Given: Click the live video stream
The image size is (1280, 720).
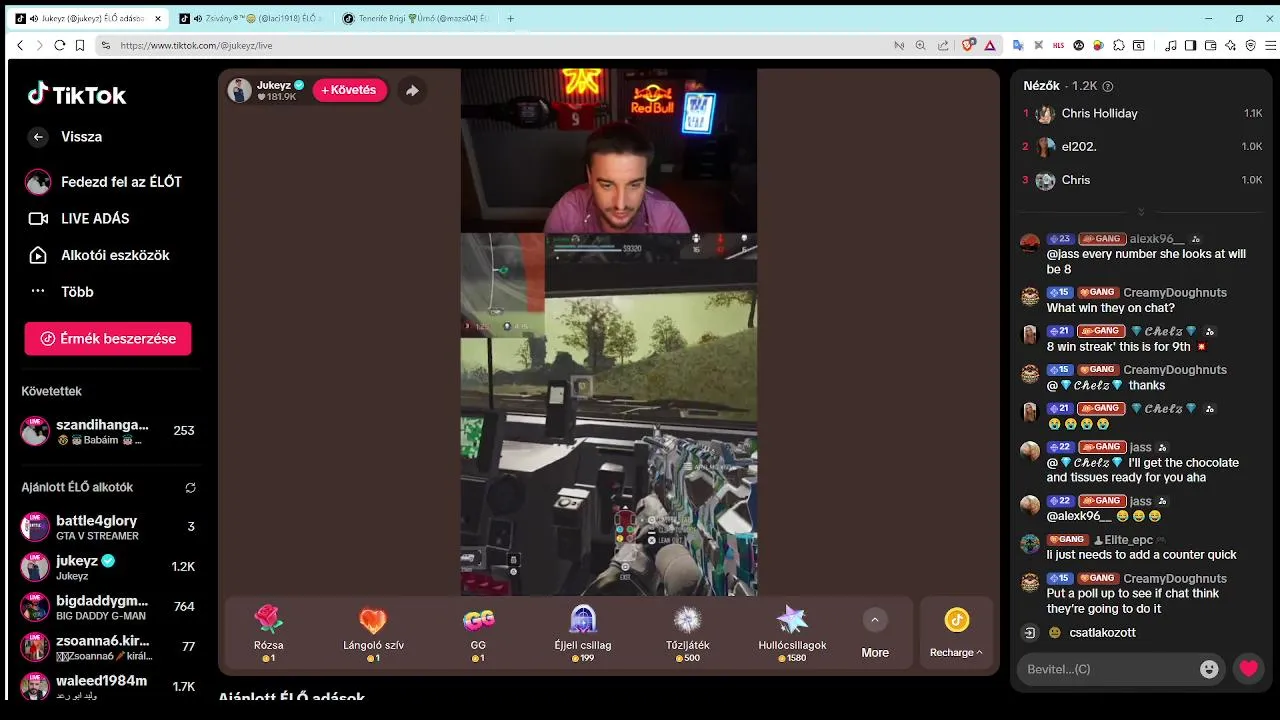Looking at the screenshot, I should (608, 332).
